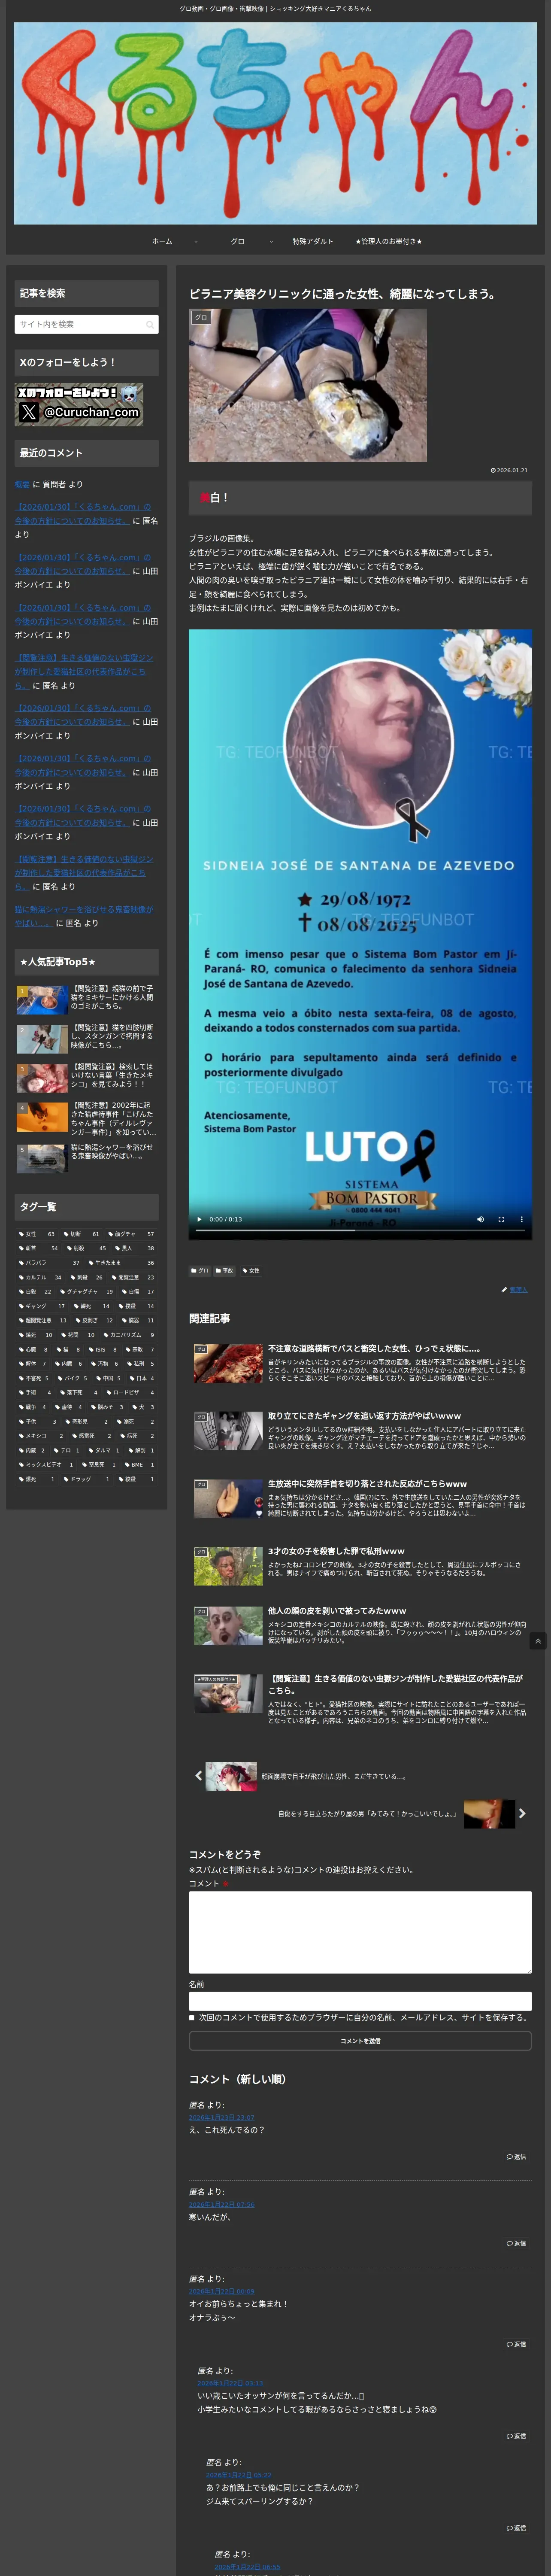Select the 猫 tag in tag list
The image size is (551, 2576).
[68, 1349]
